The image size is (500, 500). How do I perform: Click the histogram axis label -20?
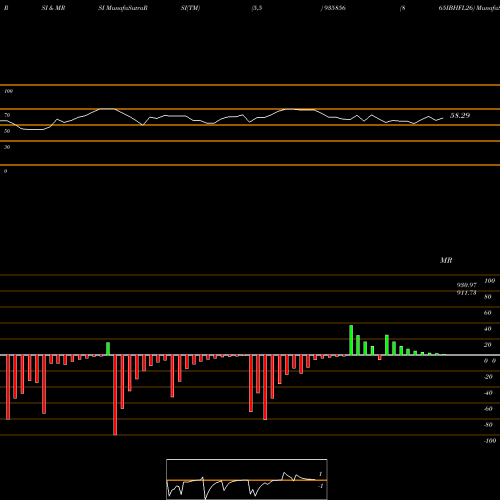point(488,377)
